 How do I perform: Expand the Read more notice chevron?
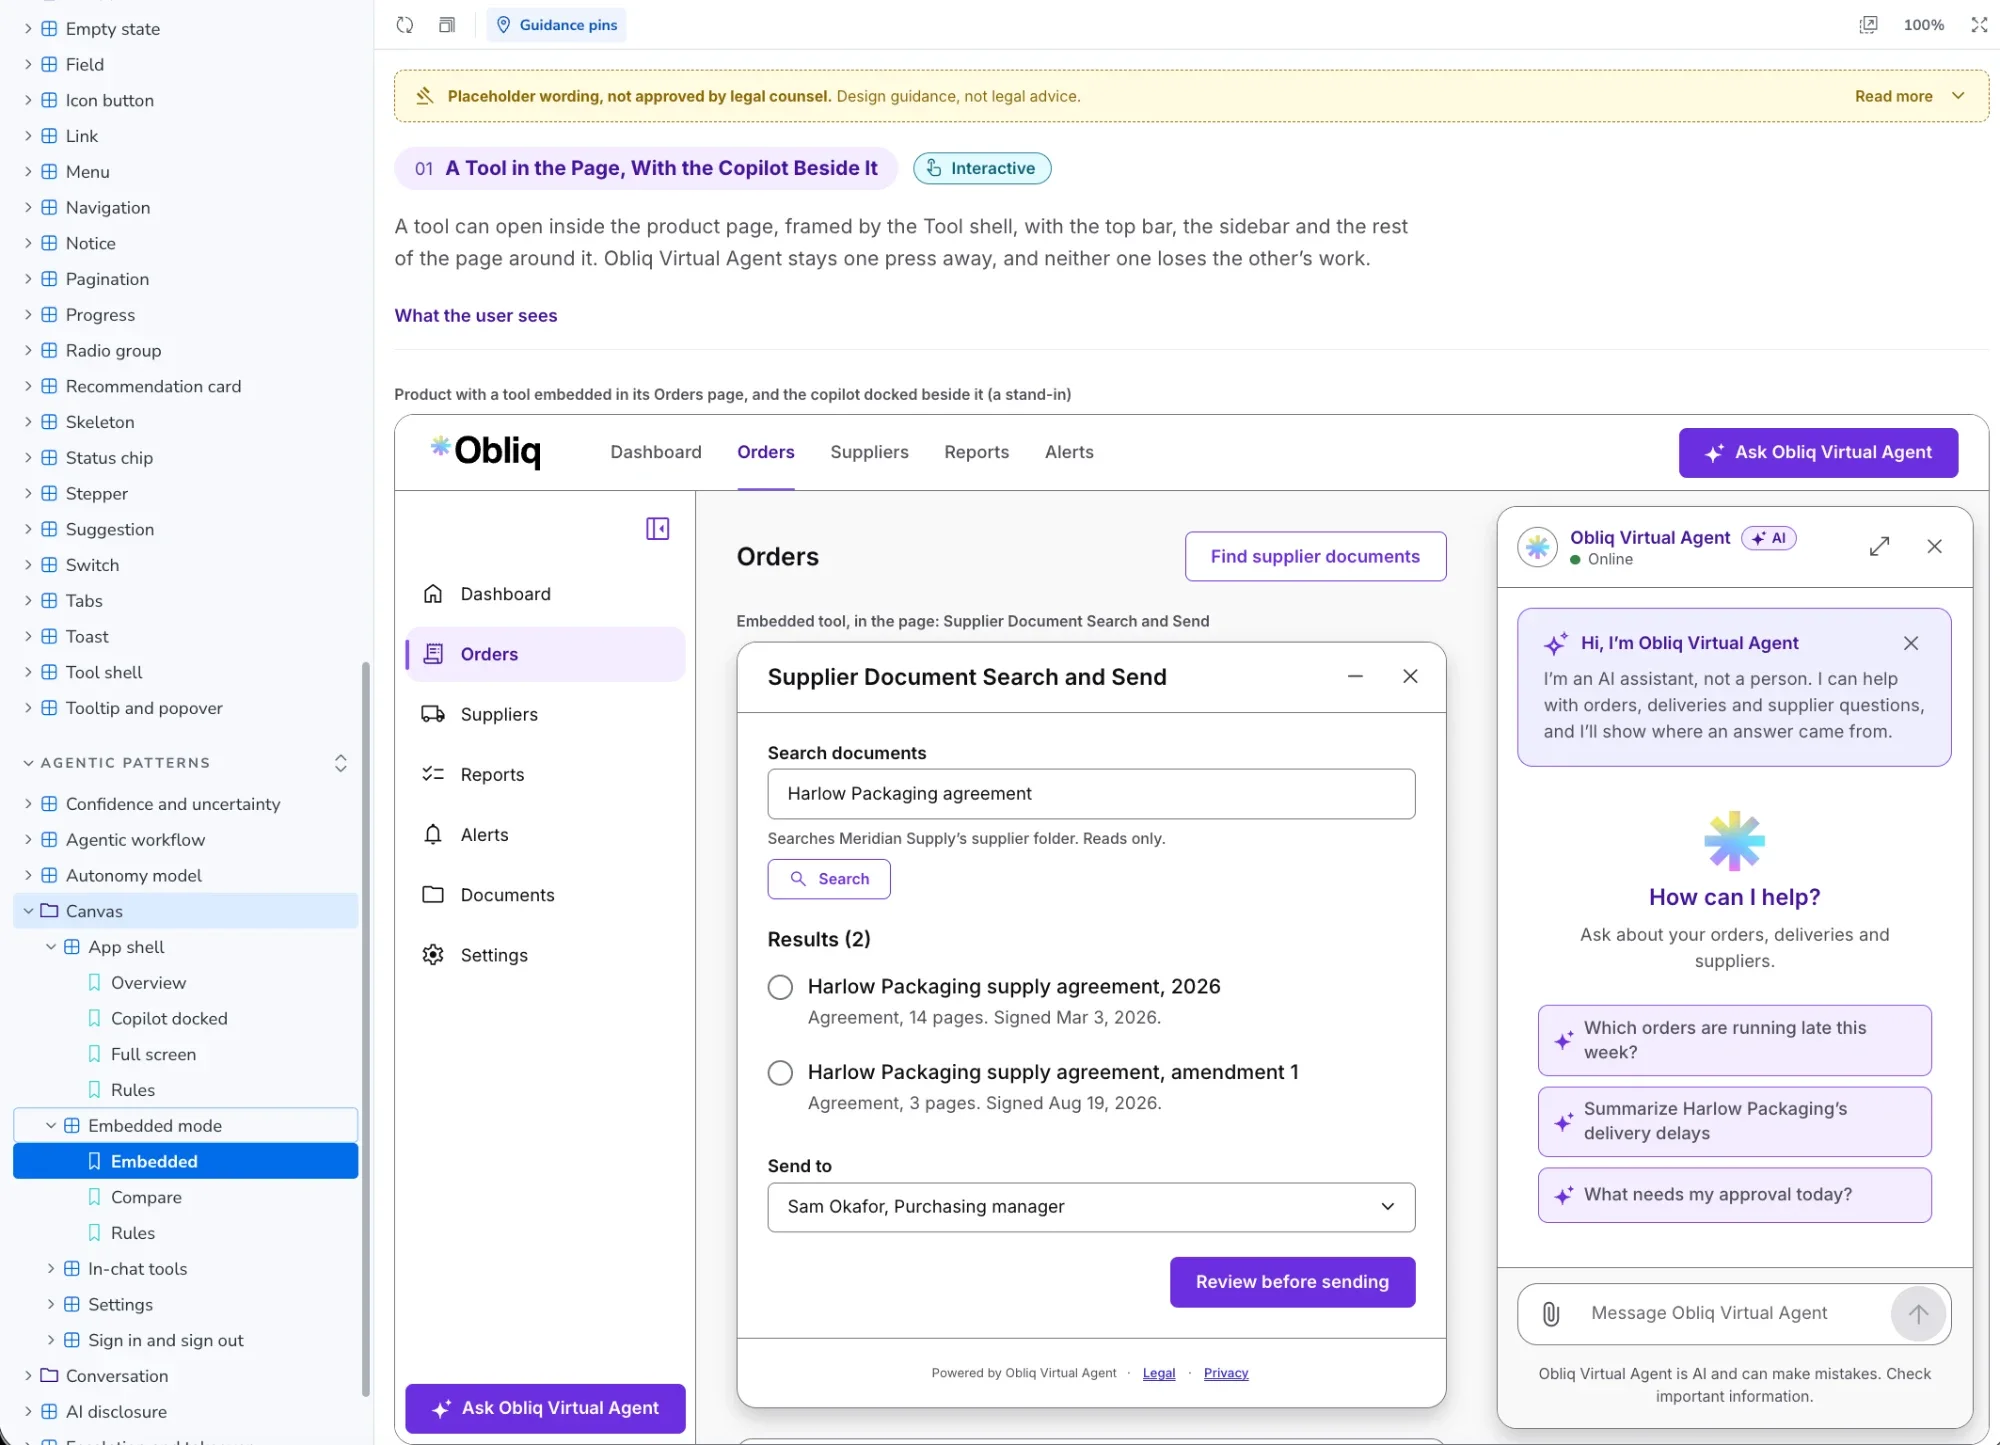pos(1958,96)
